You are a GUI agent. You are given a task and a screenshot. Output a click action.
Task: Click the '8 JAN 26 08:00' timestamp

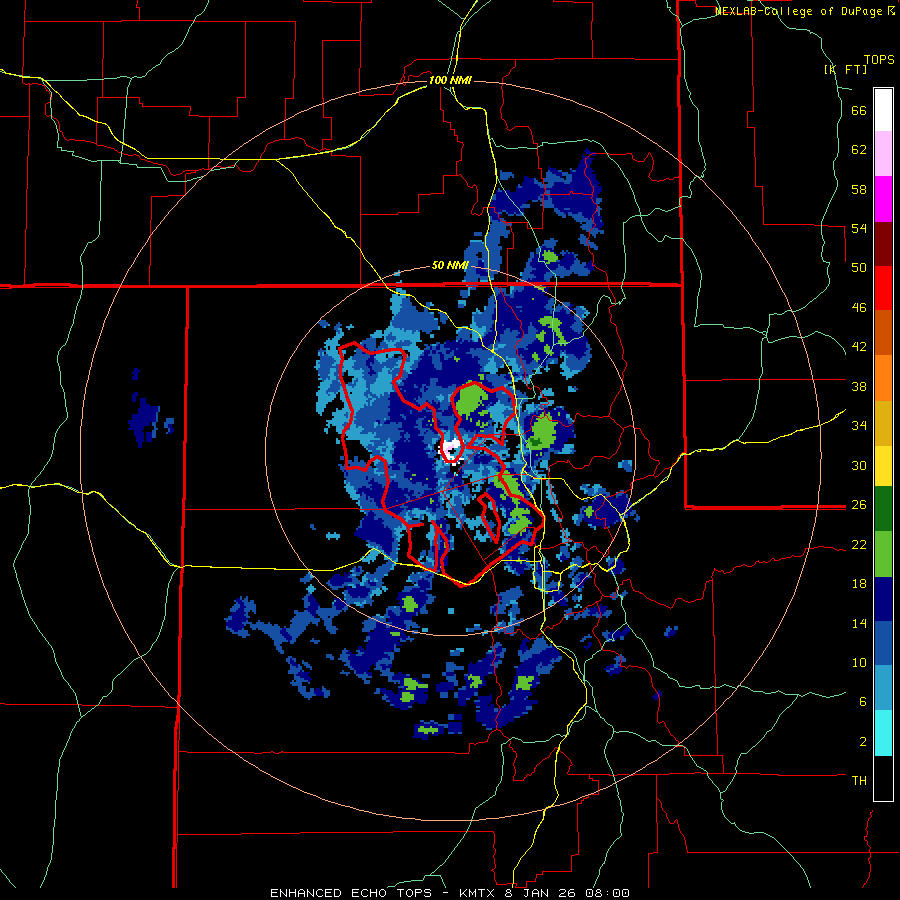[x=567, y=893]
